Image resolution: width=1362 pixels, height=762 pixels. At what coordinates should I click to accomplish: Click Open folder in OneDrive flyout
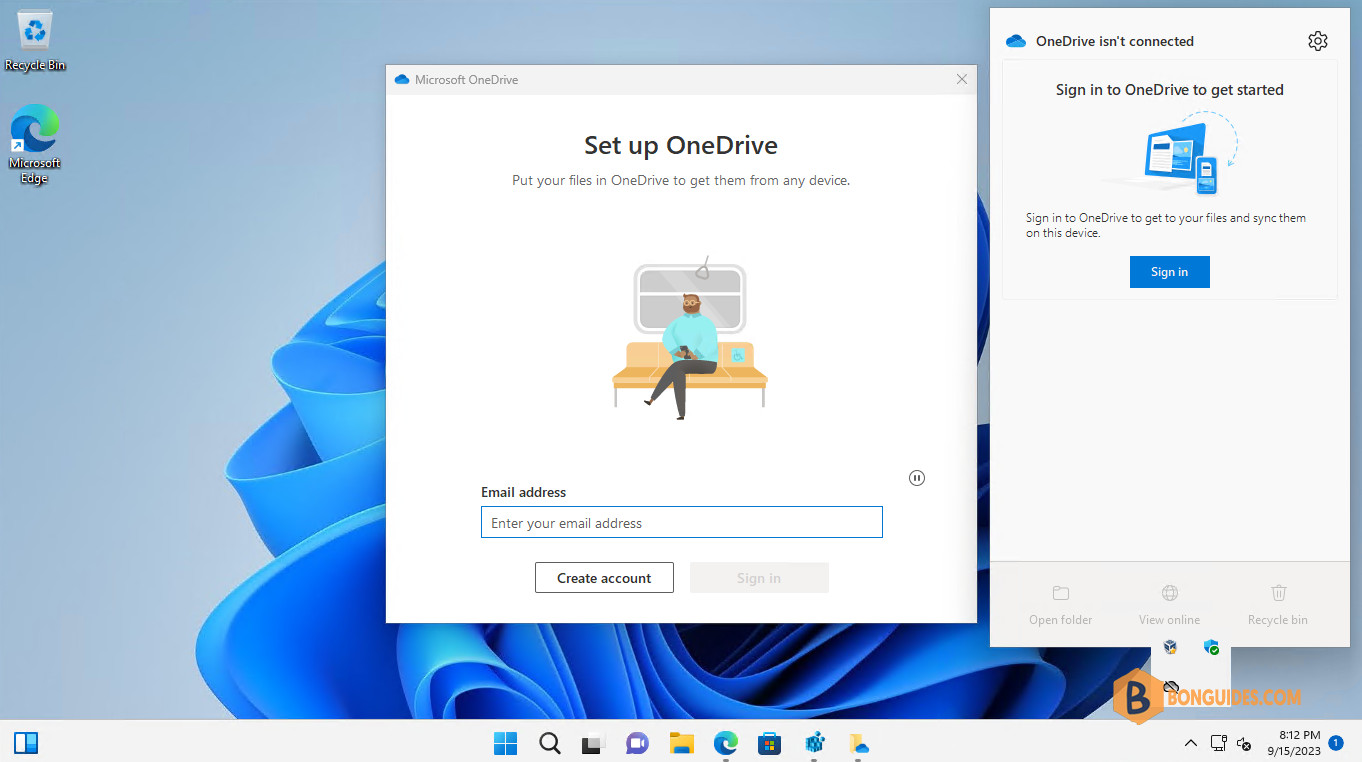pos(1060,605)
